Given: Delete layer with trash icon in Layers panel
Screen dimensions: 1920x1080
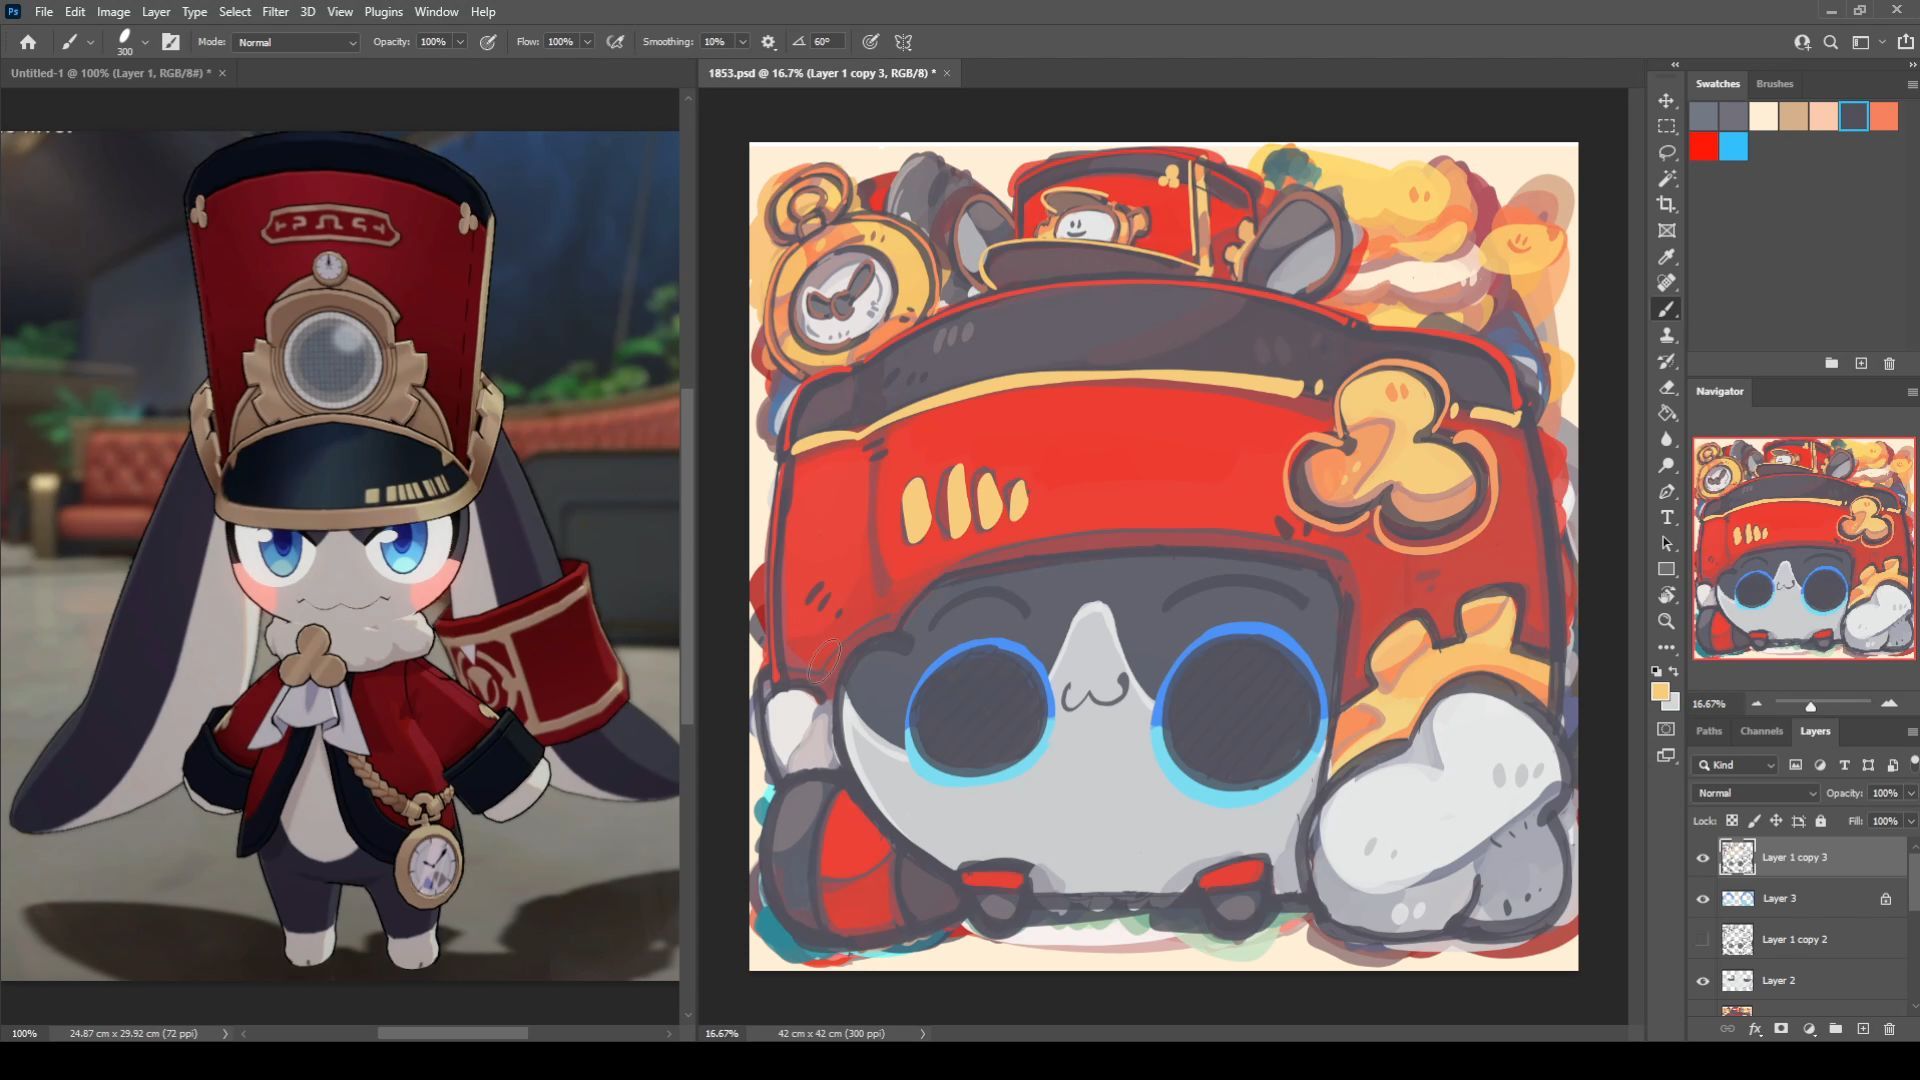Looking at the screenshot, I should 1889,1028.
